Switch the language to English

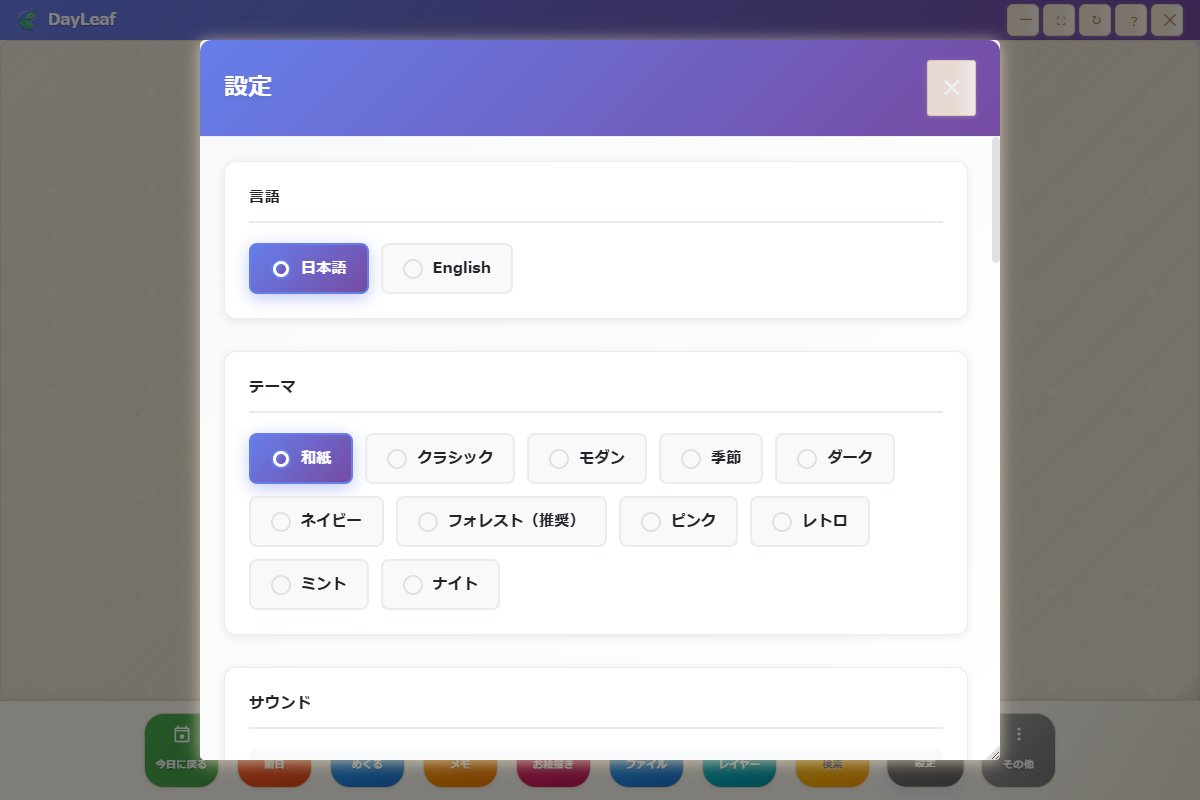[446, 268]
